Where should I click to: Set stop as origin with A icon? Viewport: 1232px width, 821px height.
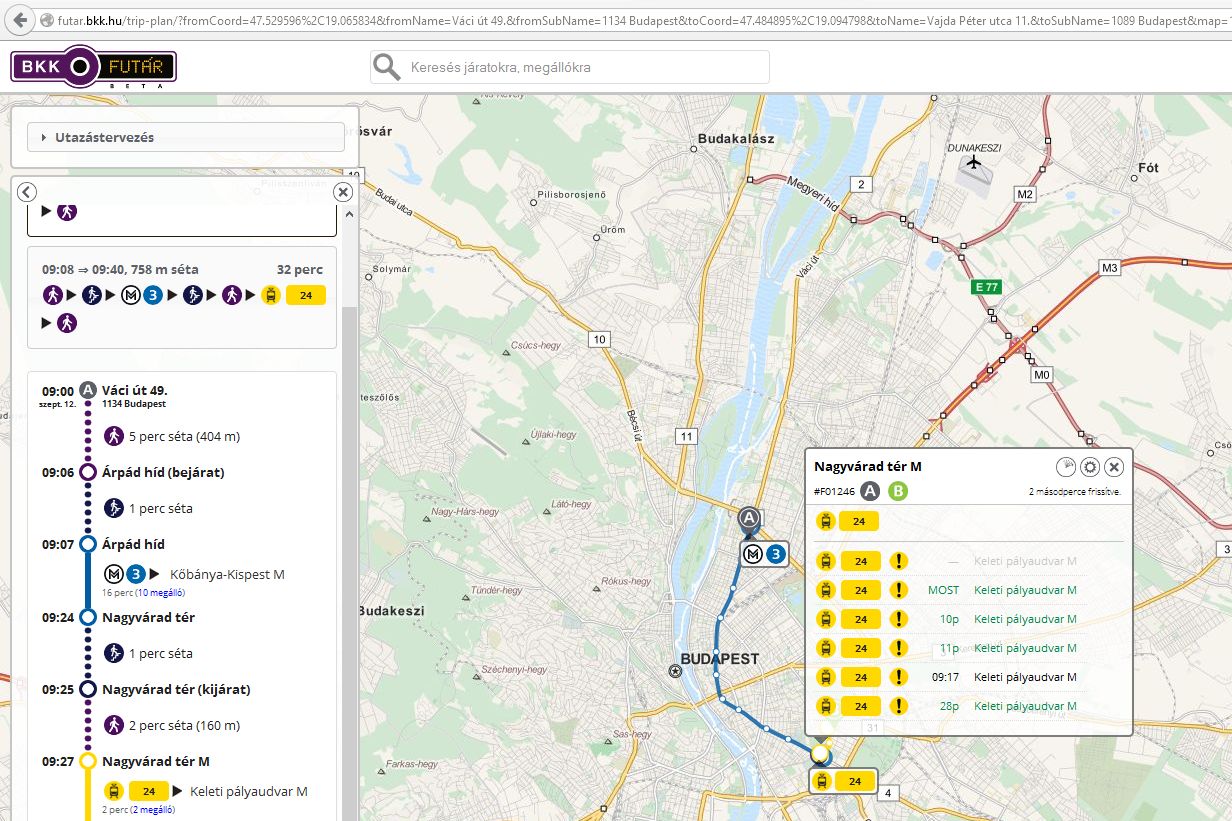click(x=871, y=491)
